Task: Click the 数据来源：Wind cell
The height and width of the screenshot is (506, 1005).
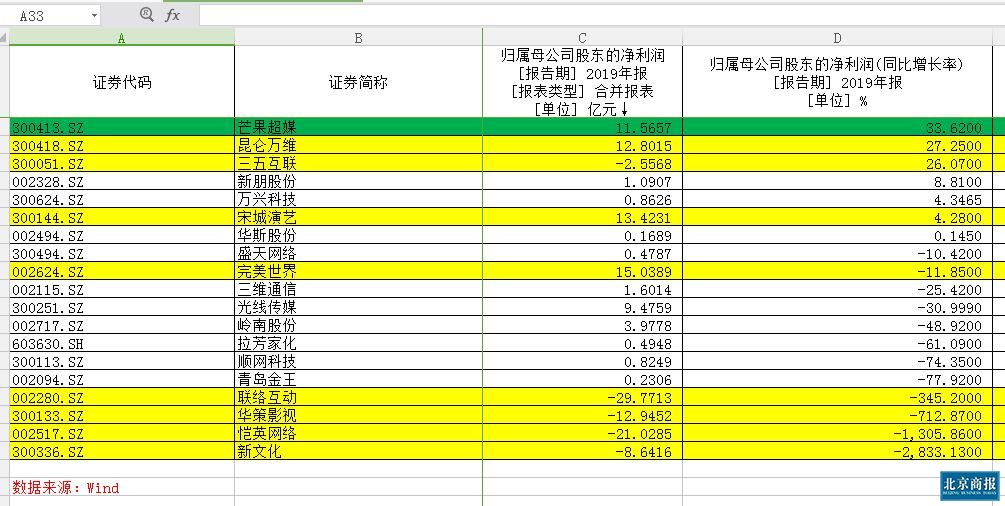Action: pyautogui.click(x=122, y=487)
